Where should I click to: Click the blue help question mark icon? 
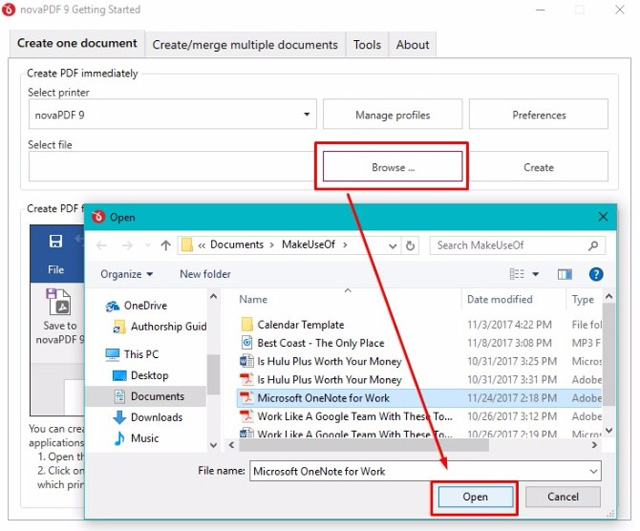pos(596,274)
